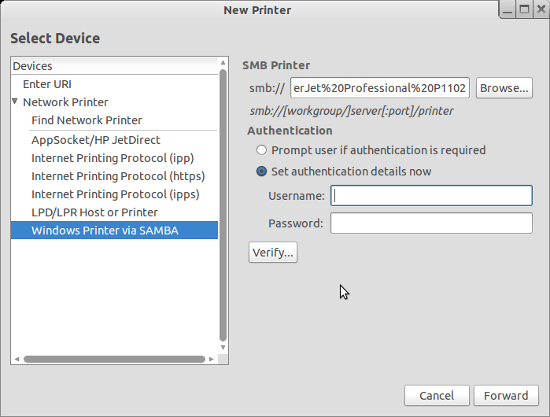Go Forward to next step
Screen dimensions: 550x417
[506, 396]
